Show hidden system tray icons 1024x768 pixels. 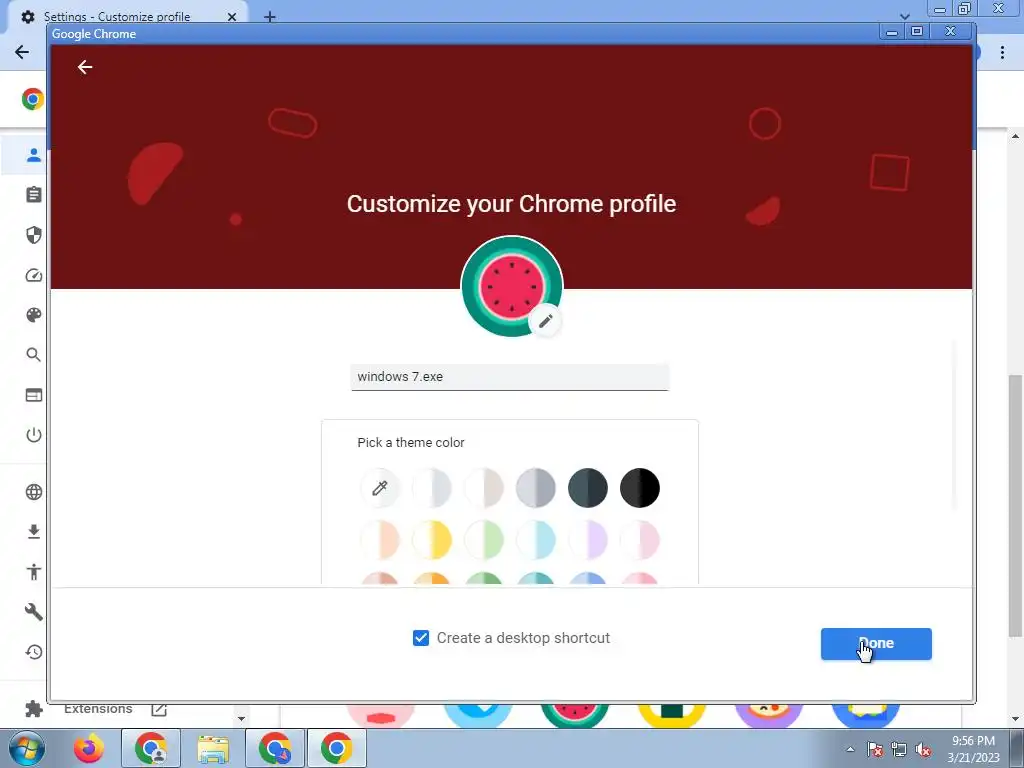click(850, 749)
